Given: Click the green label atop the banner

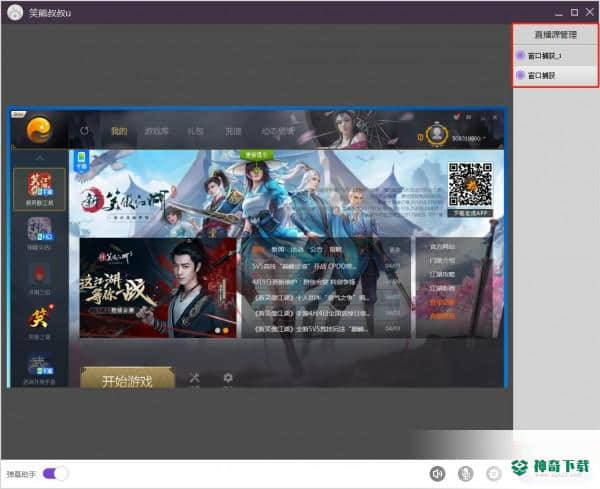Looking at the screenshot, I should click(256, 155).
